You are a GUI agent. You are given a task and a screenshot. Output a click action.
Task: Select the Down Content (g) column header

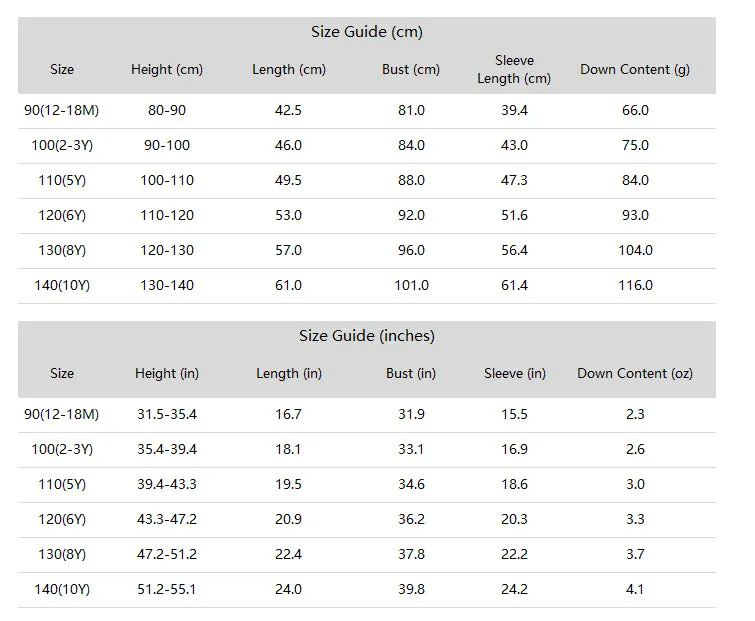635,69
